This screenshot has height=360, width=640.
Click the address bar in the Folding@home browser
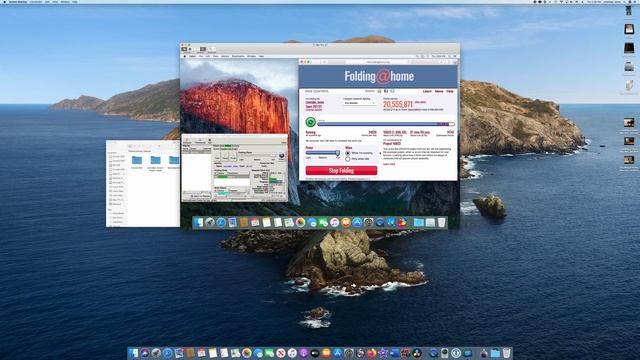click(x=378, y=62)
